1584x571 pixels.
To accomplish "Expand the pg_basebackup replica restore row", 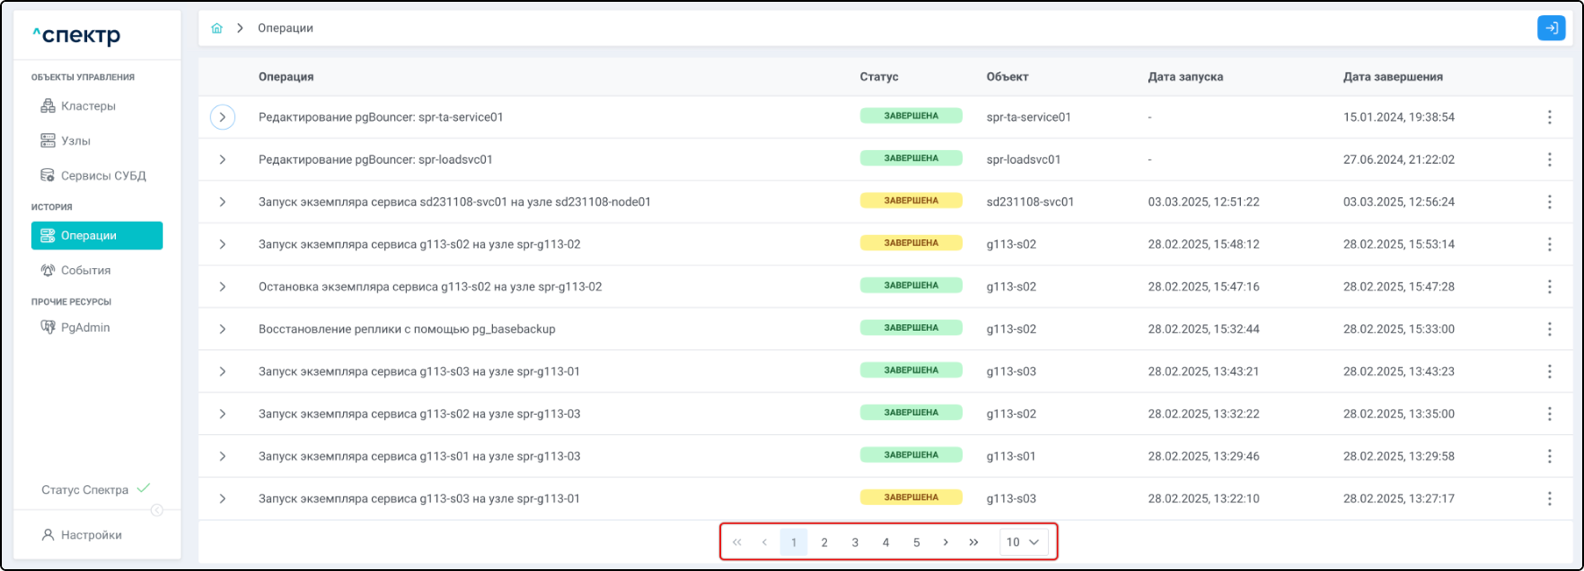I will coord(222,329).
